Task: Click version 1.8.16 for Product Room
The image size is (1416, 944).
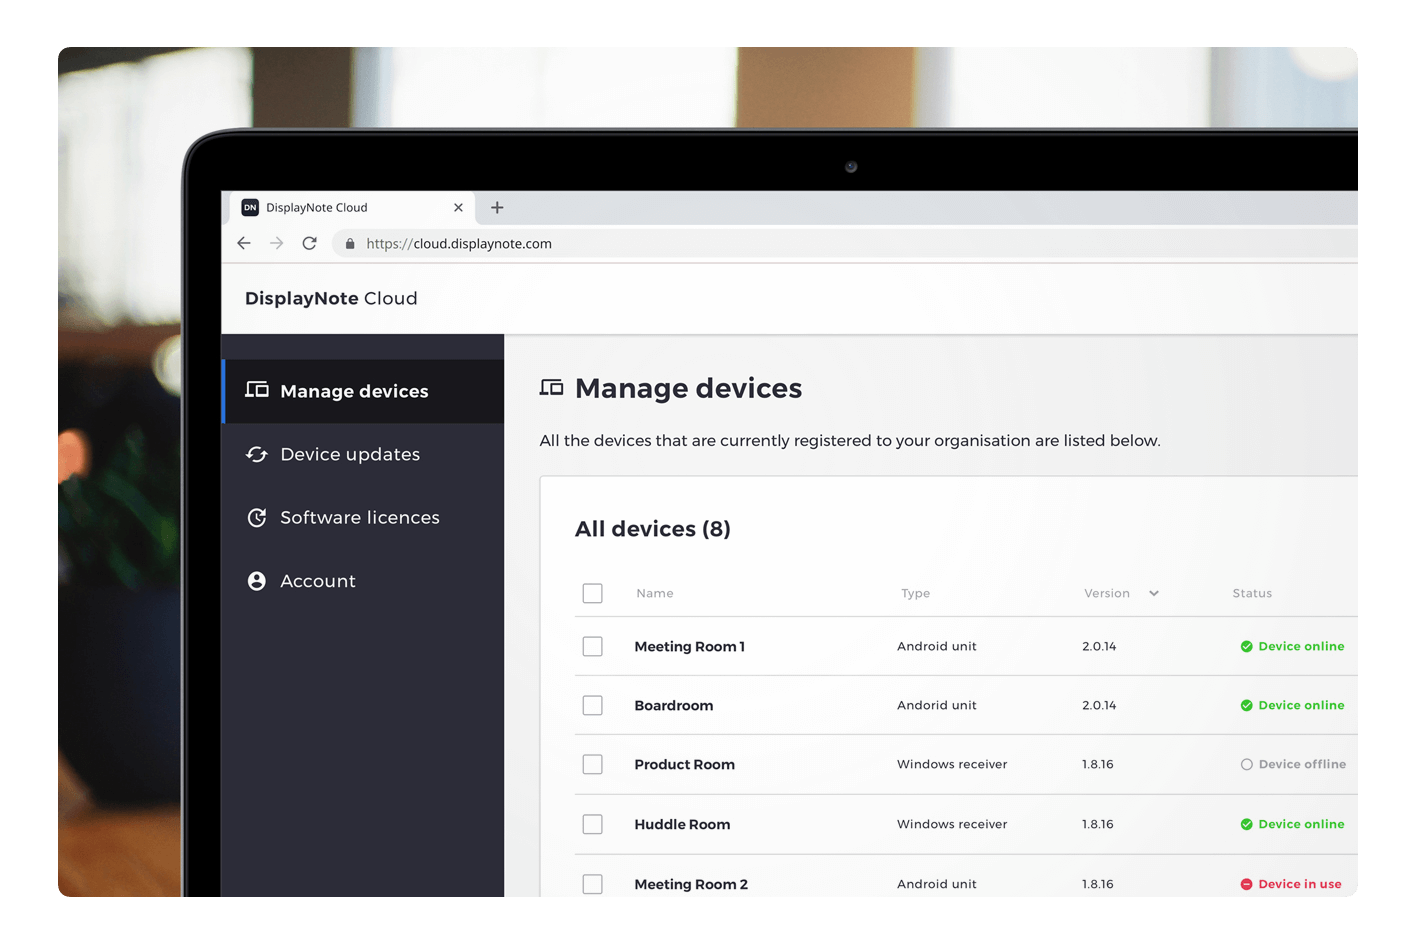Action: [1098, 764]
